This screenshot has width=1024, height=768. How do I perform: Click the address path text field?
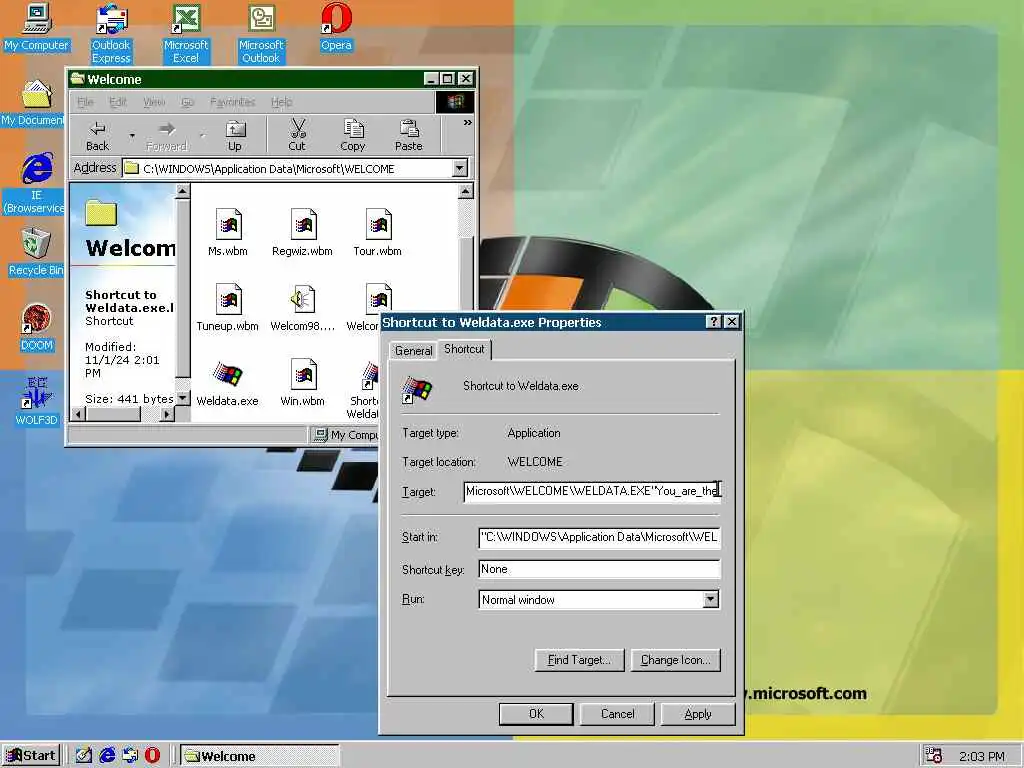click(x=287, y=168)
